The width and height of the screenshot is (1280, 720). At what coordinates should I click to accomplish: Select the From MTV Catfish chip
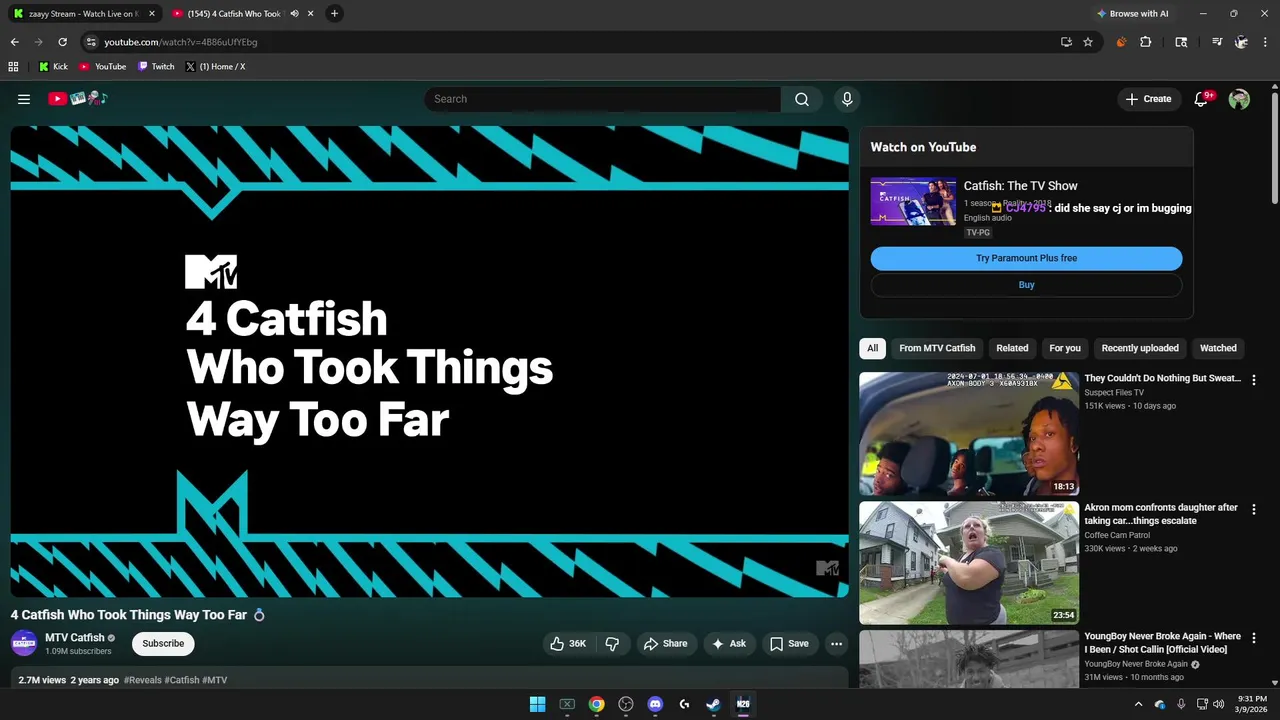(937, 348)
